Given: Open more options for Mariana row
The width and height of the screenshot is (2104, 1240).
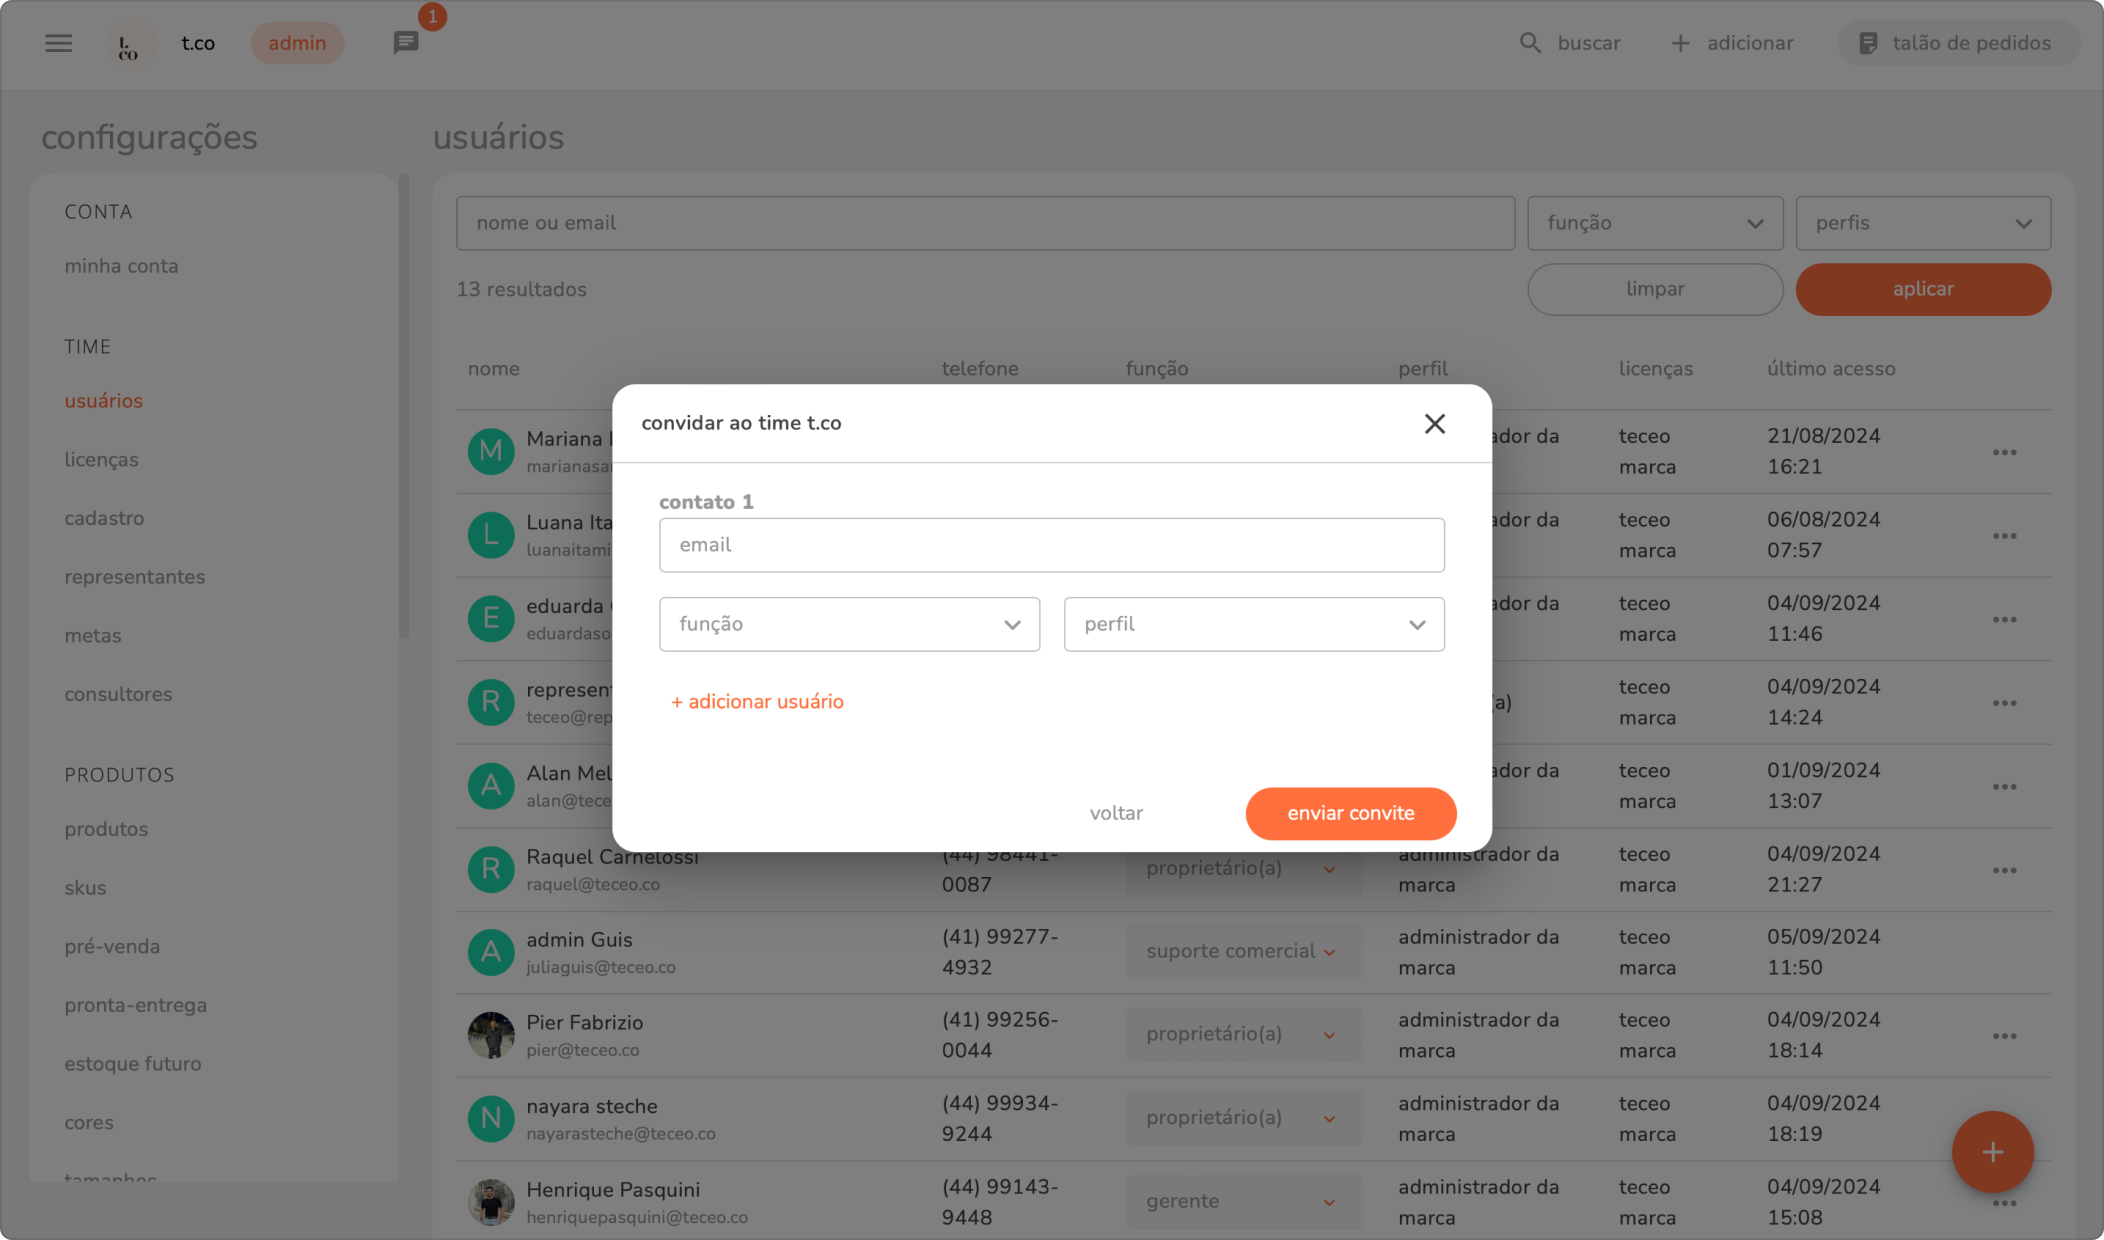Looking at the screenshot, I should point(2004,452).
